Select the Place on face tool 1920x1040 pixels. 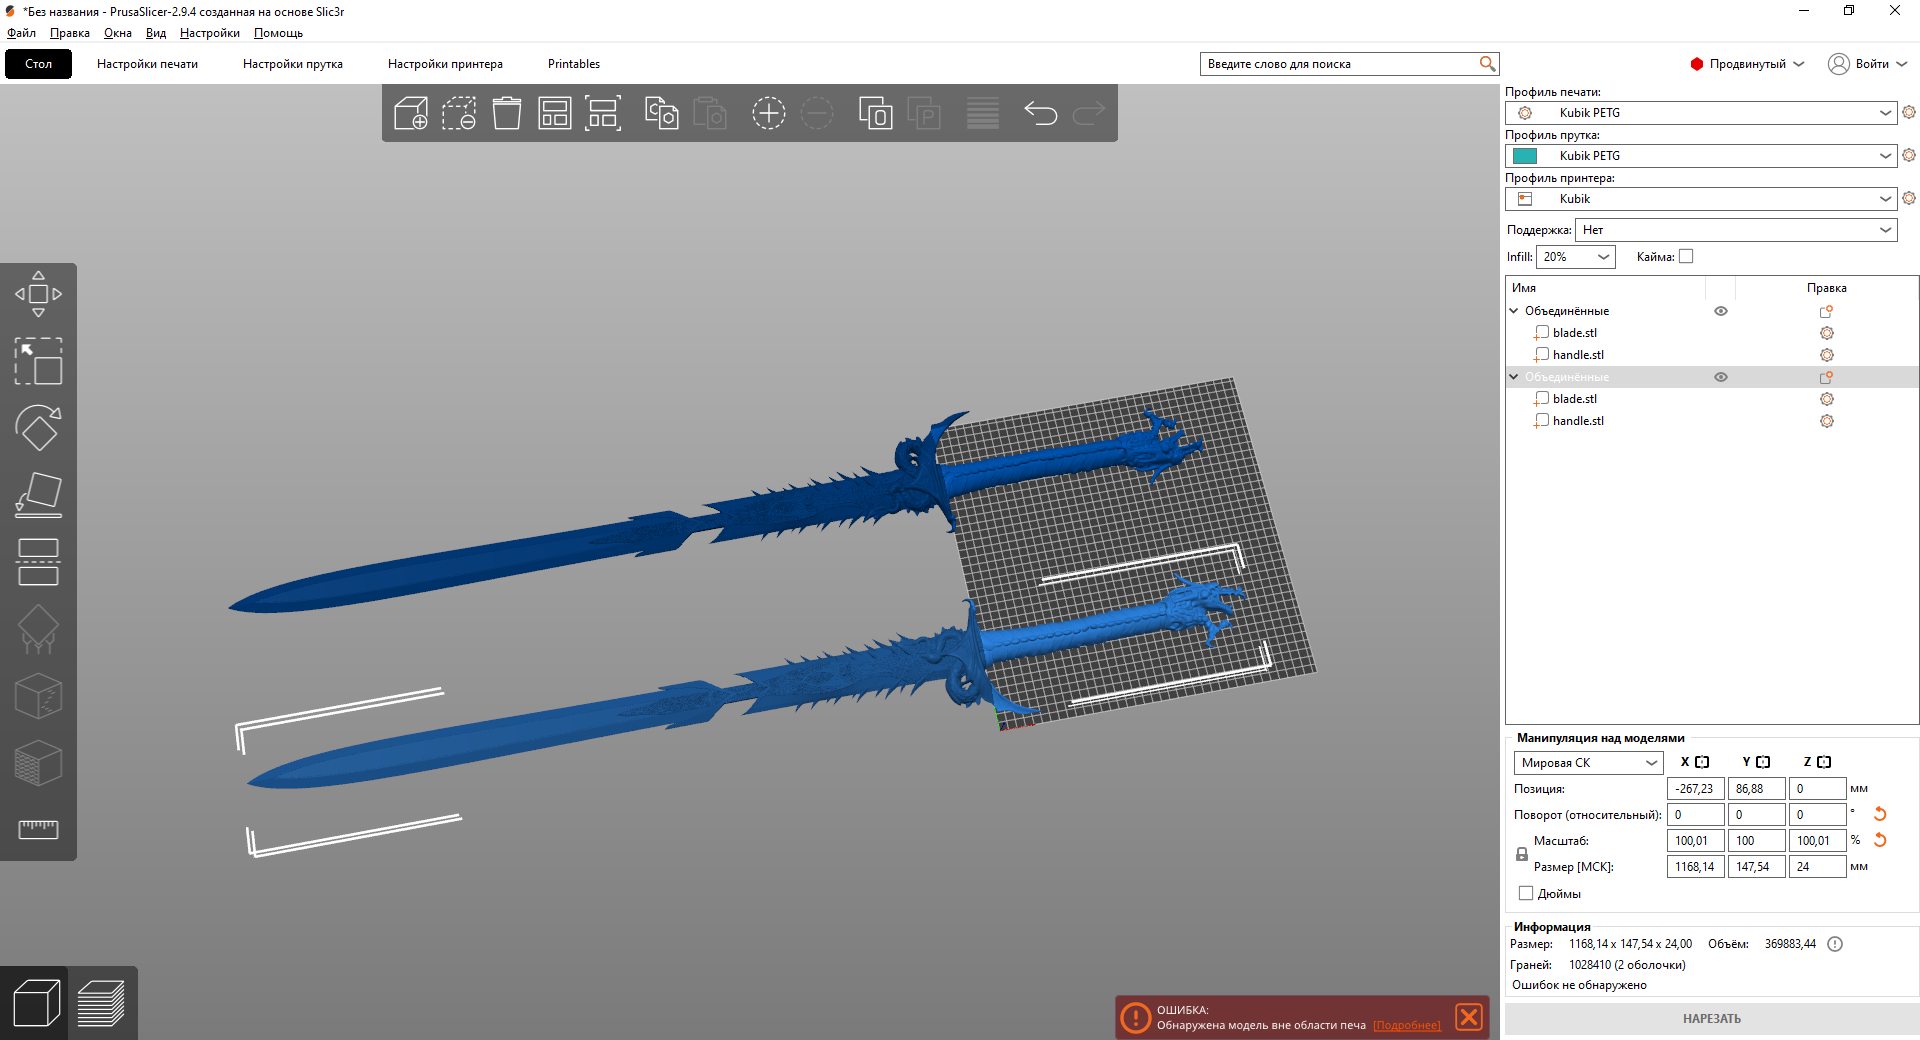(x=38, y=495)
